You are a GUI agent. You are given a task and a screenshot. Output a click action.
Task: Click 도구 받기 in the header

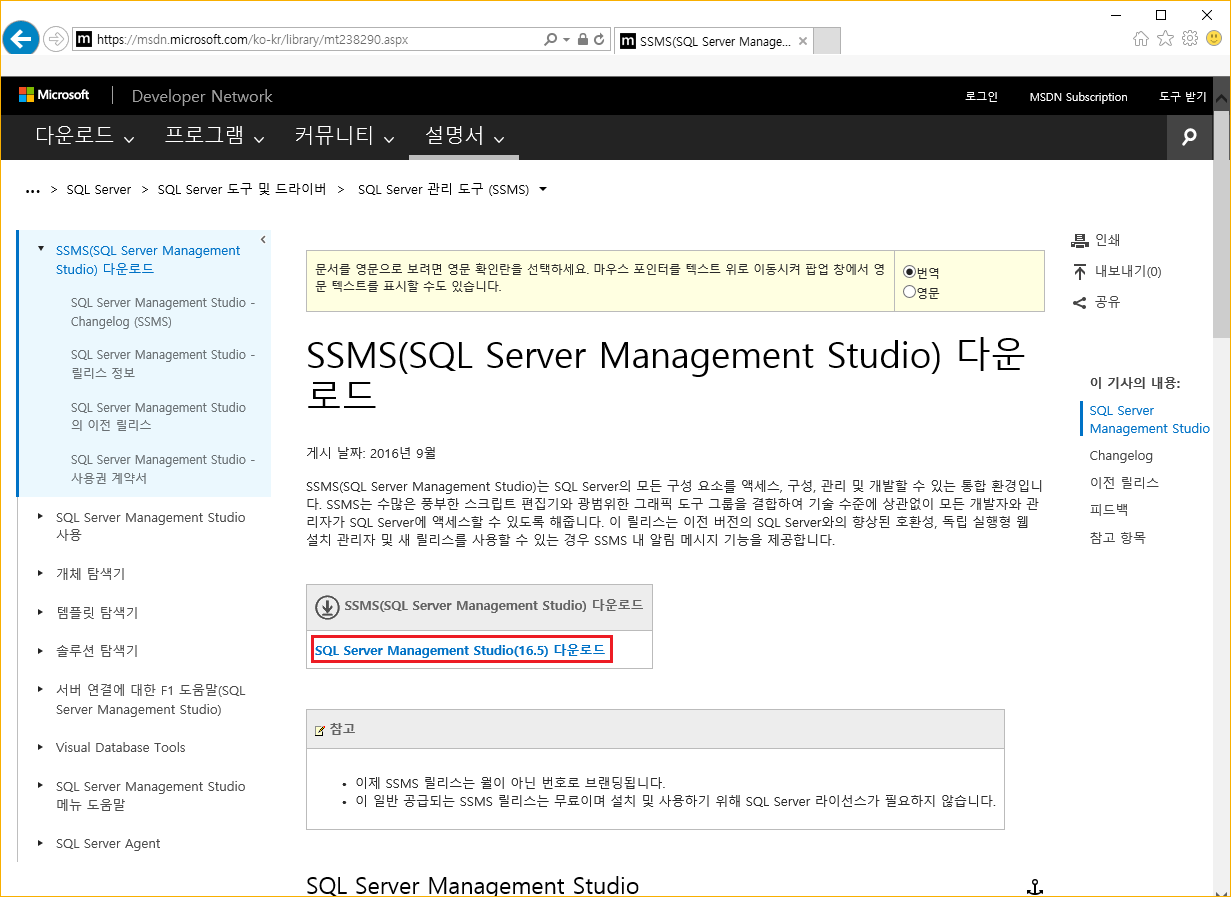(1183, 97)
